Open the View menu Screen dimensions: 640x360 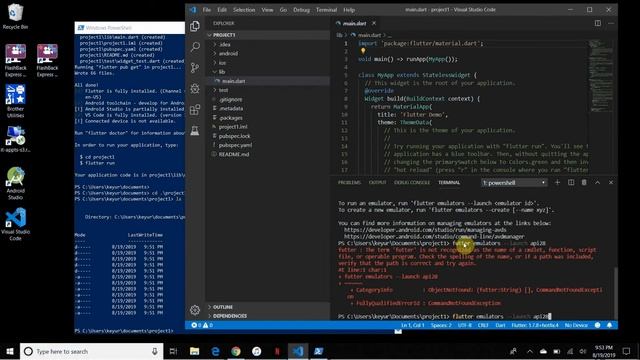coord(267,10)
